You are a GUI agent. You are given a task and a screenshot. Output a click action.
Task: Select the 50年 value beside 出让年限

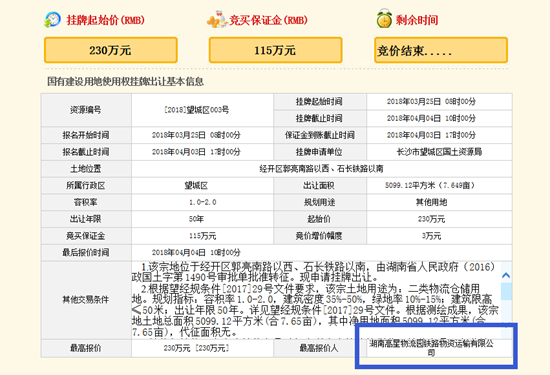point(196,219)
